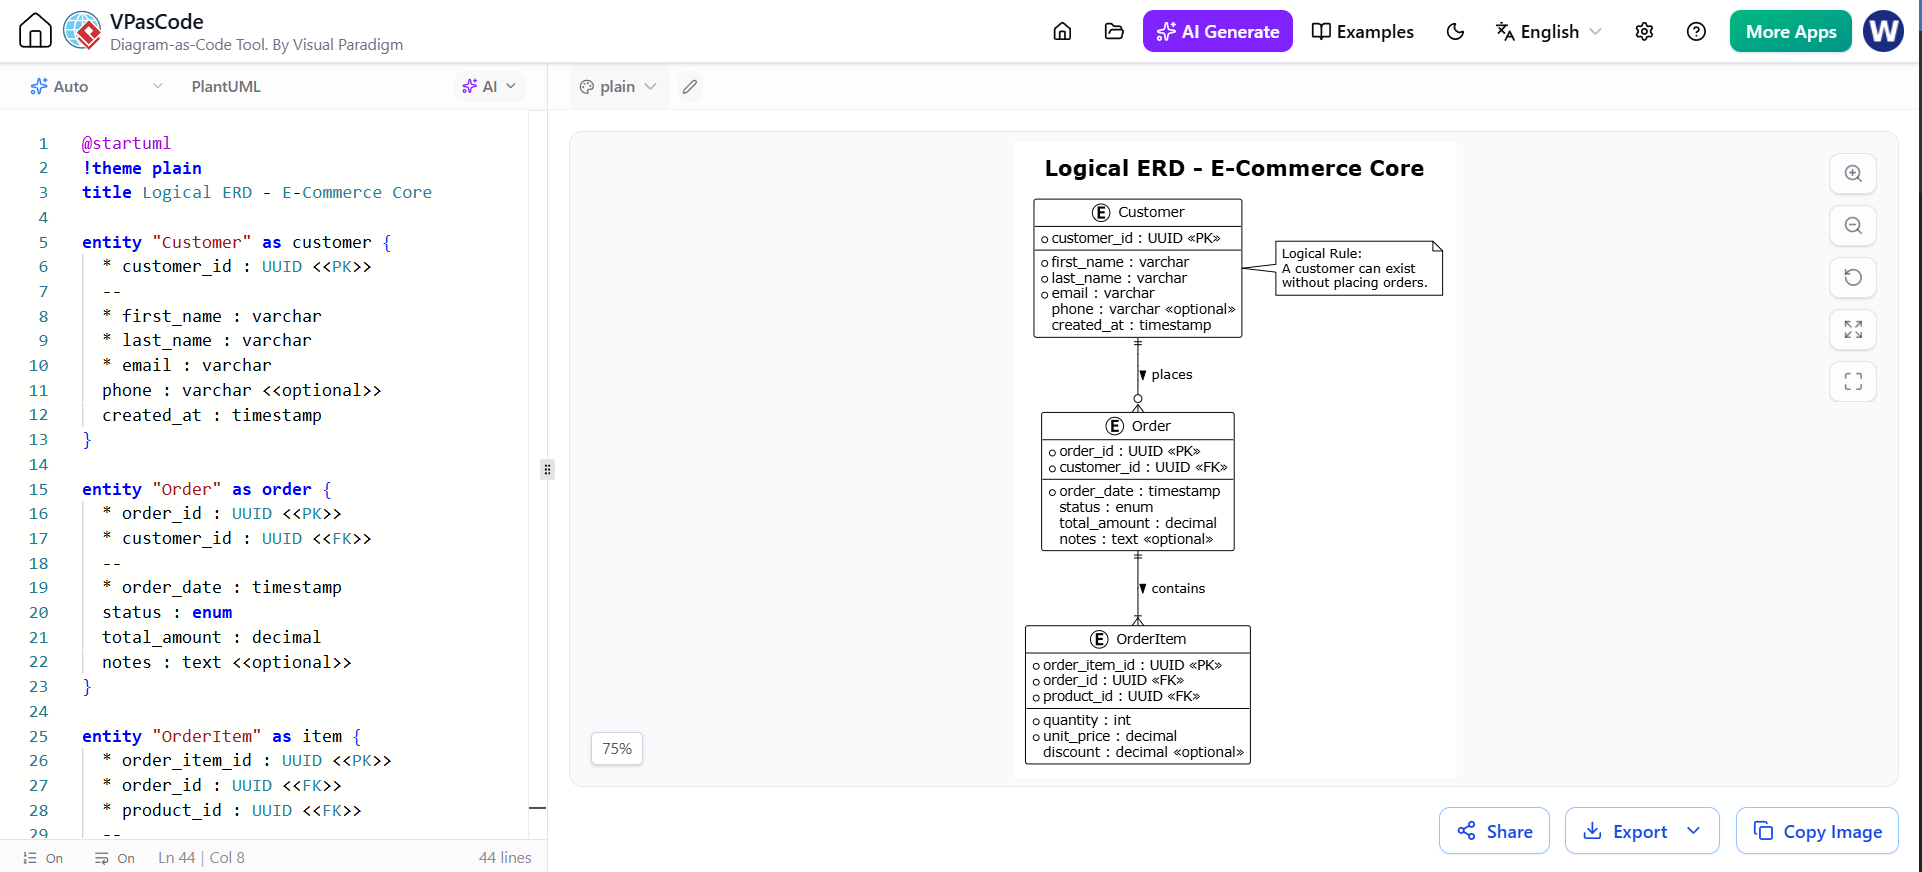
Task: Open the home page from the top toolbar
Action: [1062, 31]
